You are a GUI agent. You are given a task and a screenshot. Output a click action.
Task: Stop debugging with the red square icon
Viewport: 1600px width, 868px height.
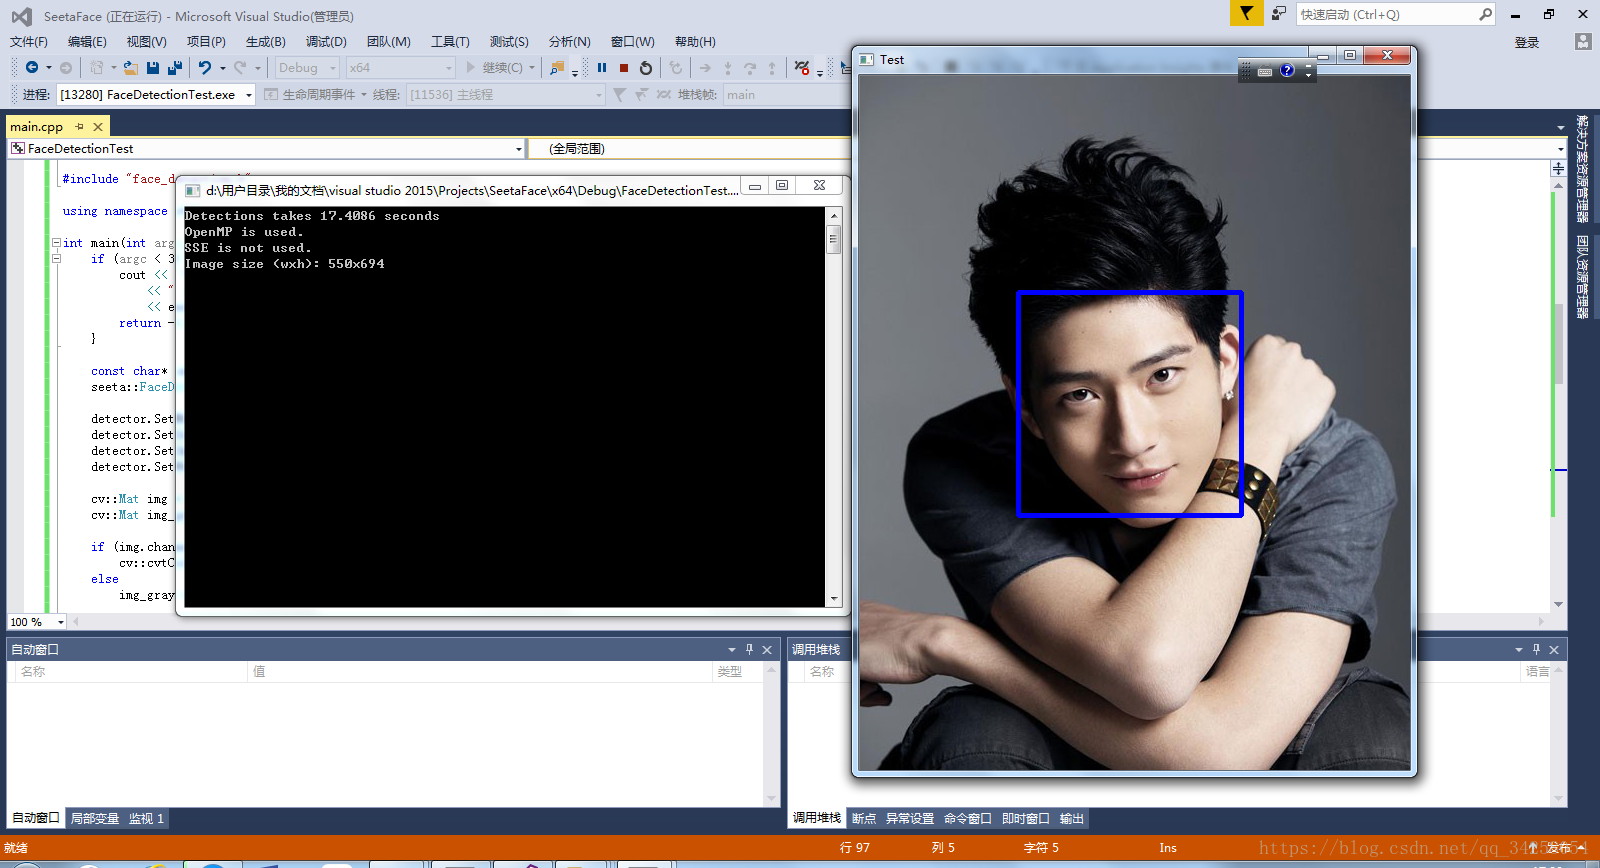pos(624,68)
